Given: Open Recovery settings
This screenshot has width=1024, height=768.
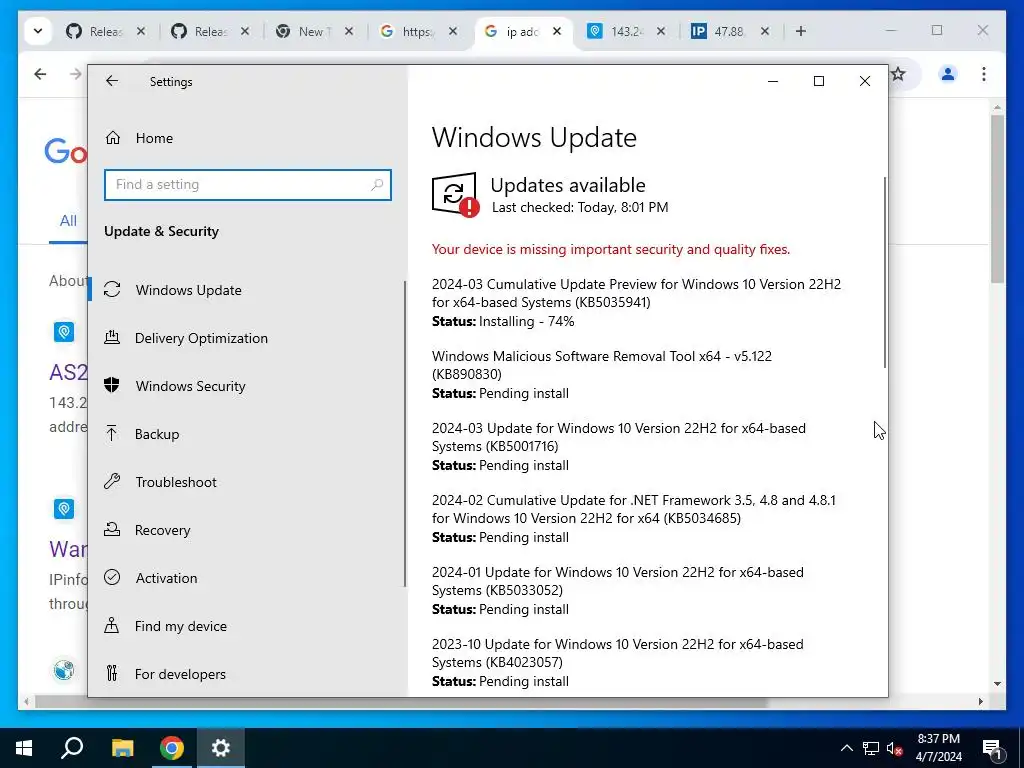Looking at the screenshot, I should (x=163, y=530).
